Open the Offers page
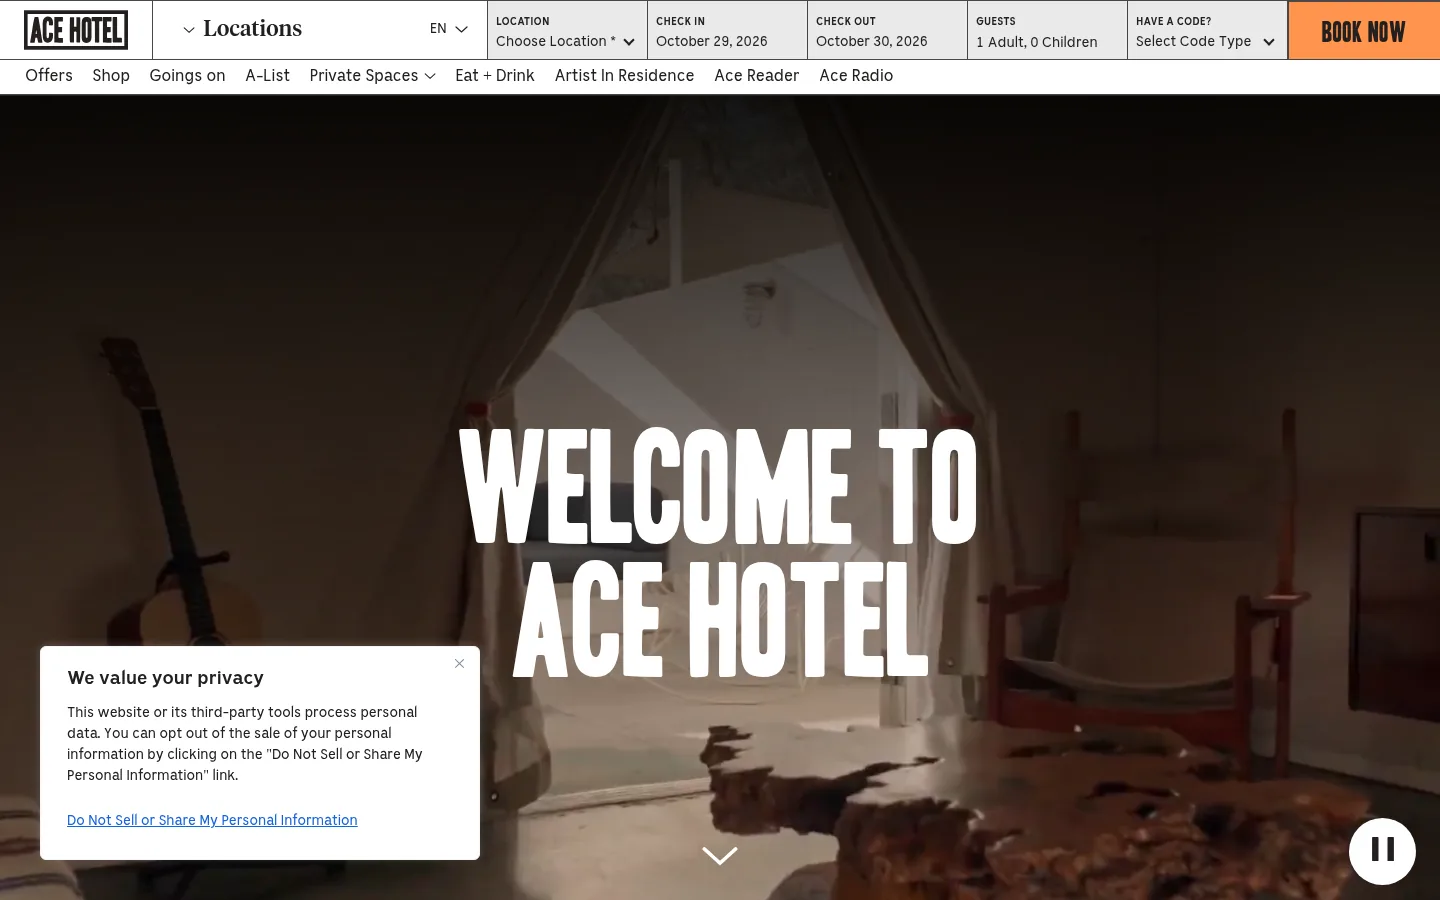This screenshot has height=900, width=1440. [49, 76]
